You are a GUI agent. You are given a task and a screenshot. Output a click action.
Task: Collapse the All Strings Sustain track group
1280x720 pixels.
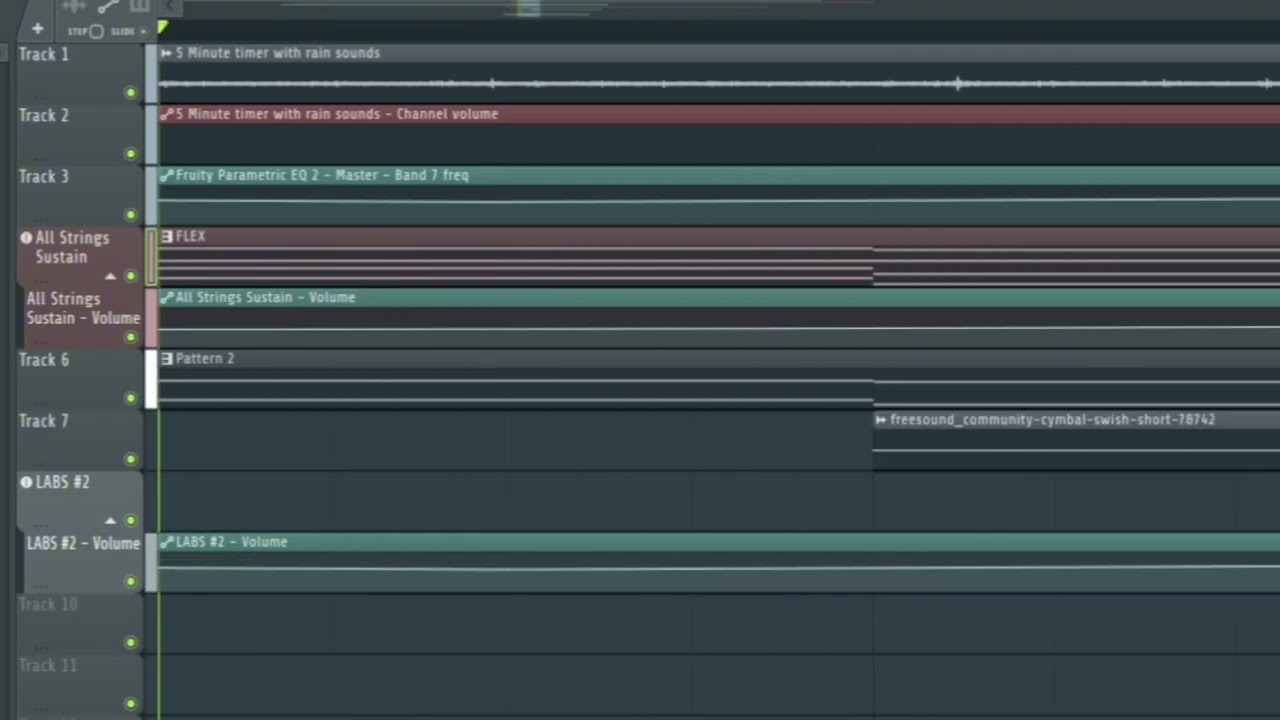pyautogui.click(x=110, y=276)
